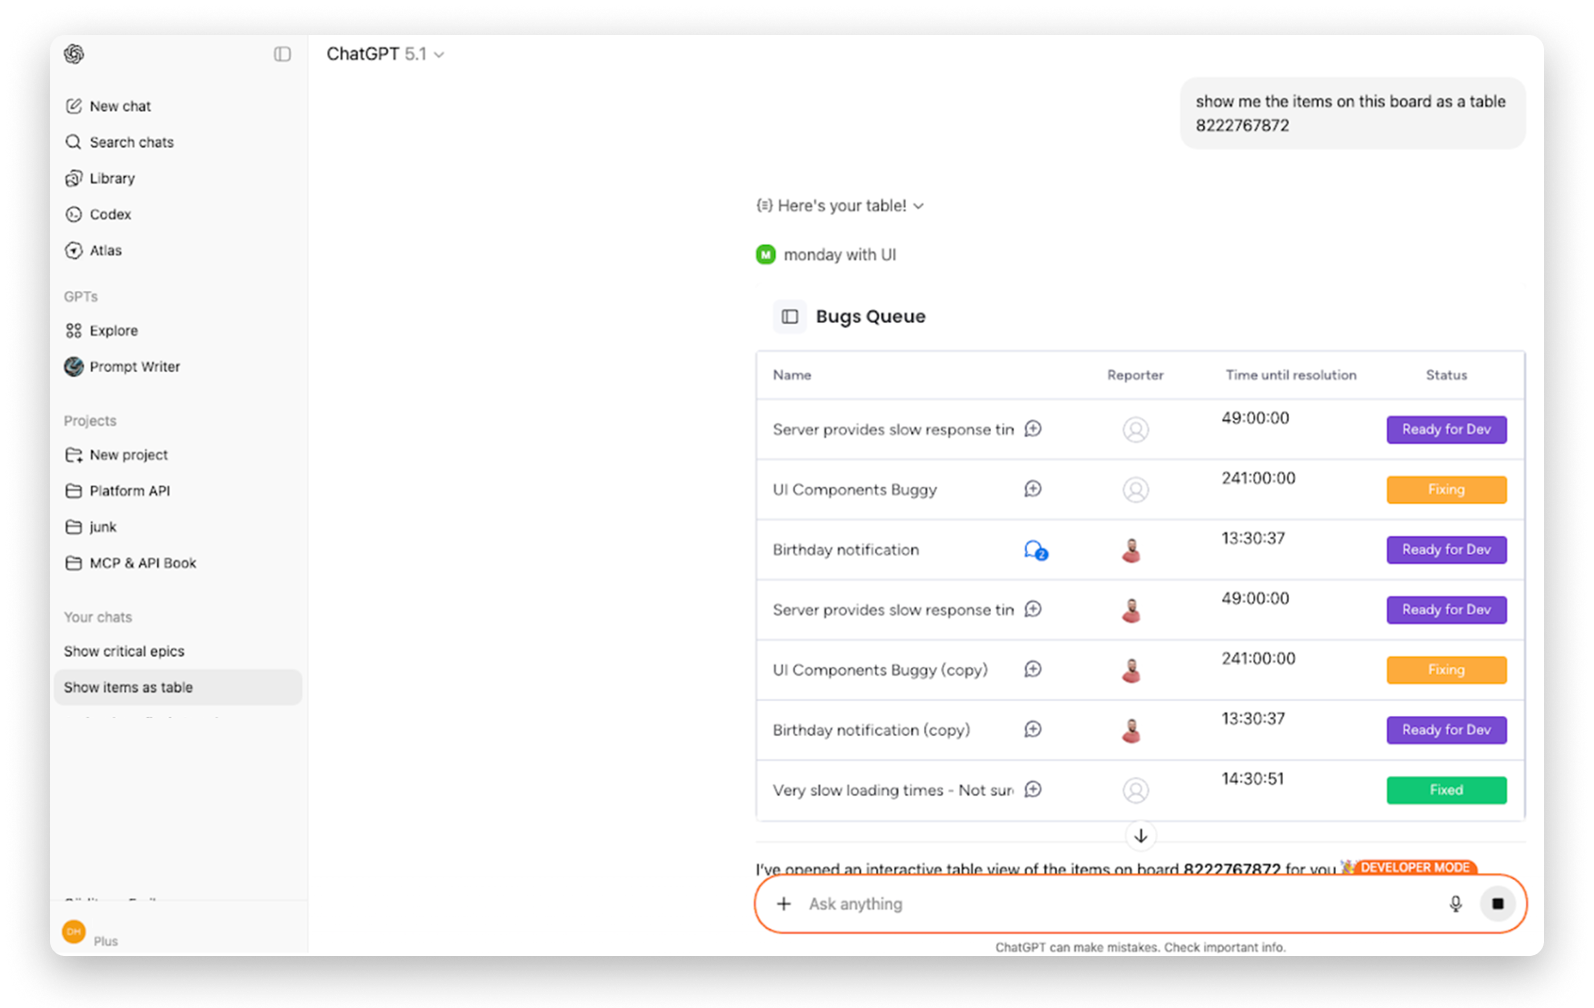The width and height of the screenshot is (1594, 1008).
Task: Stop the response with the stop button
Action: 1497,904
